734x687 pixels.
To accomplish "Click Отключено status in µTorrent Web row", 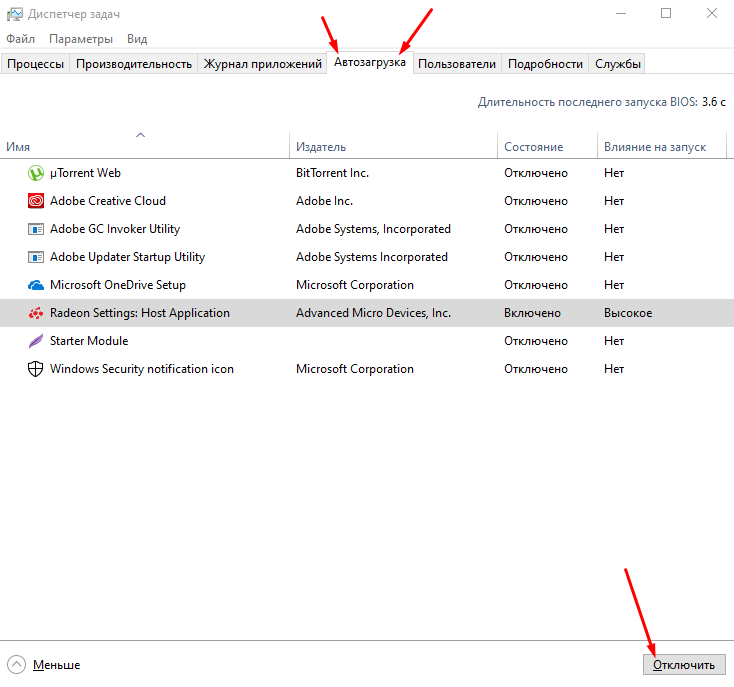I will (x=536, y=173).
